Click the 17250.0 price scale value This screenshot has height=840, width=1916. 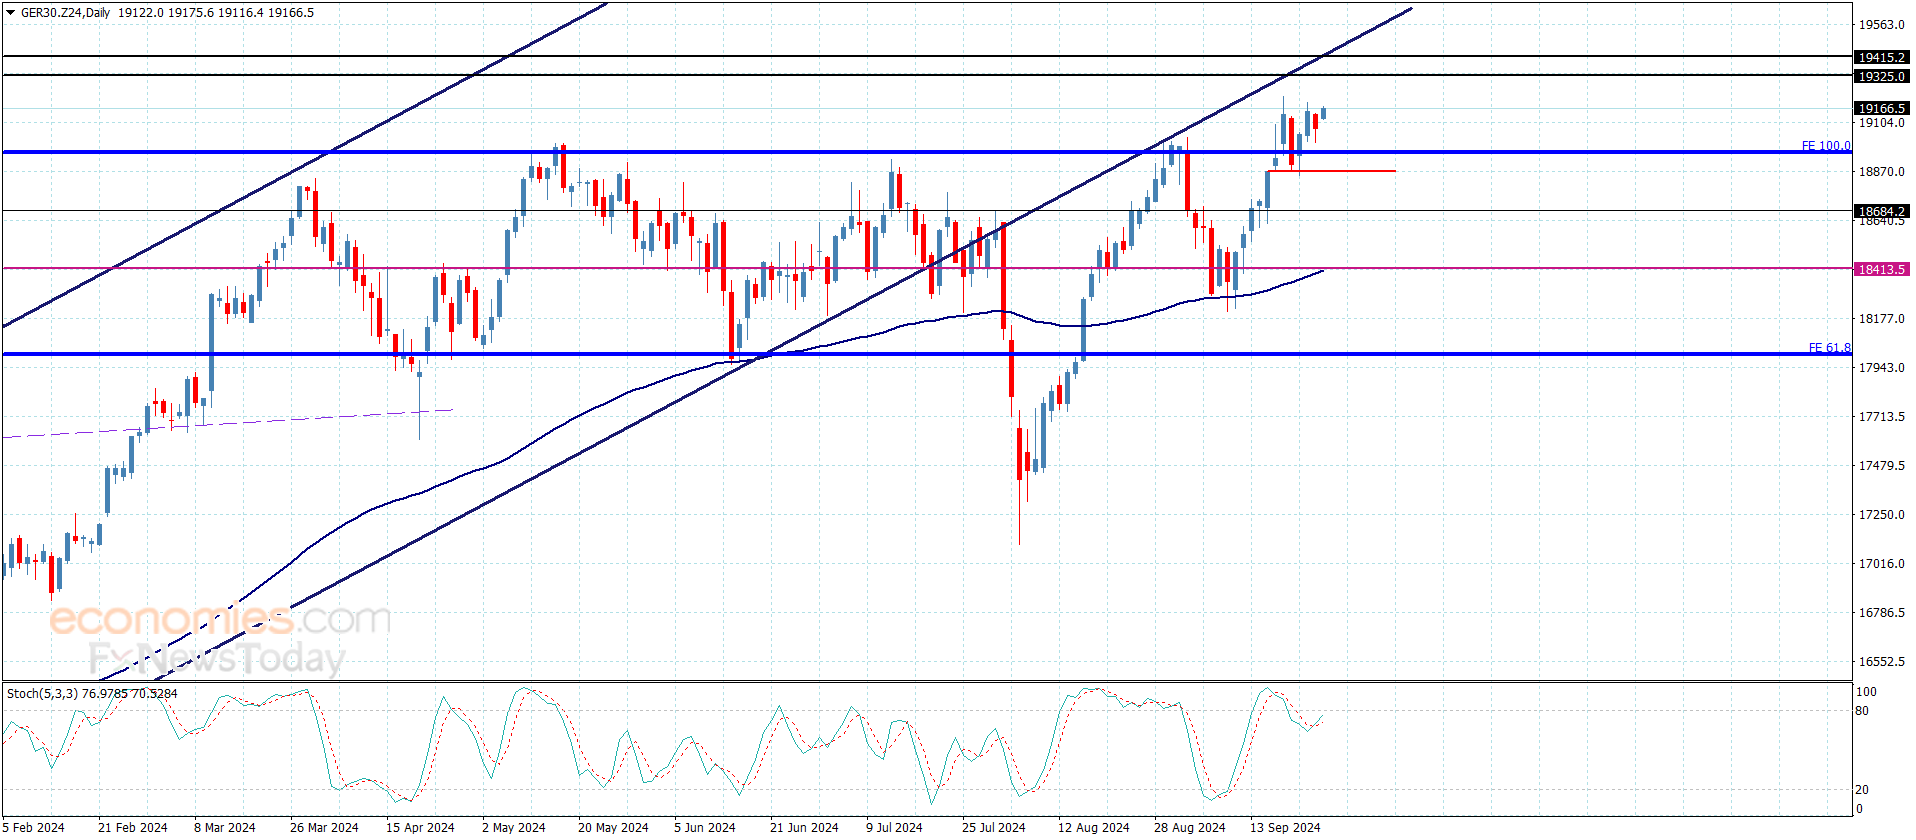[x=1882, y=515]
